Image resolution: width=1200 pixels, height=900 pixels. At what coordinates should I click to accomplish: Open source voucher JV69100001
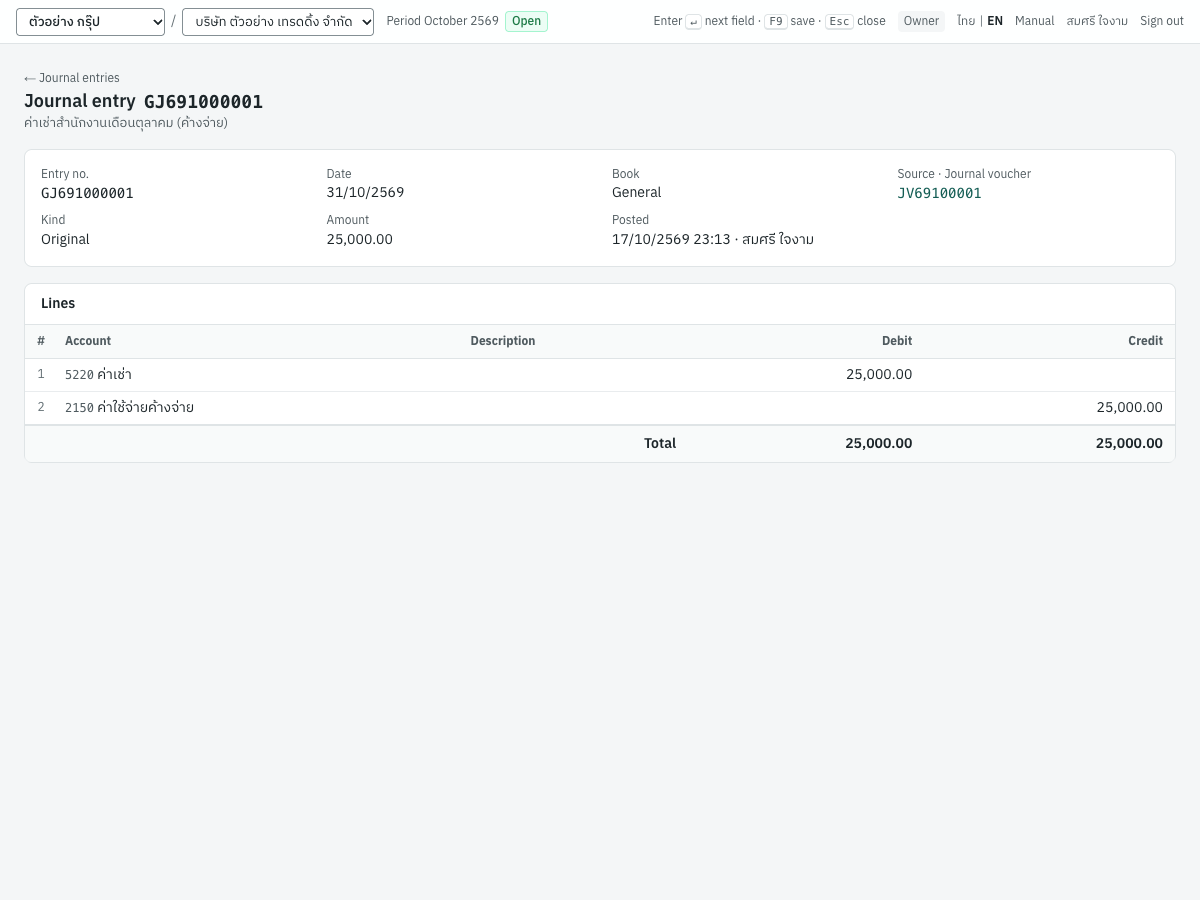[x=939, y=193]
